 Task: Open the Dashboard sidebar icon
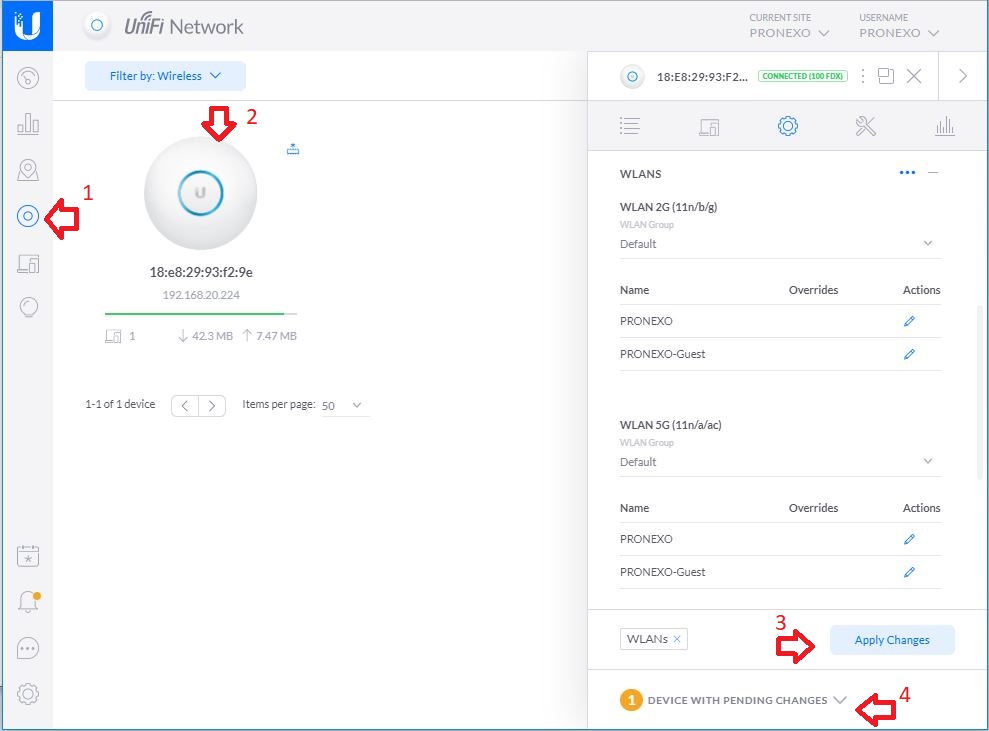[x=28, y=78]
